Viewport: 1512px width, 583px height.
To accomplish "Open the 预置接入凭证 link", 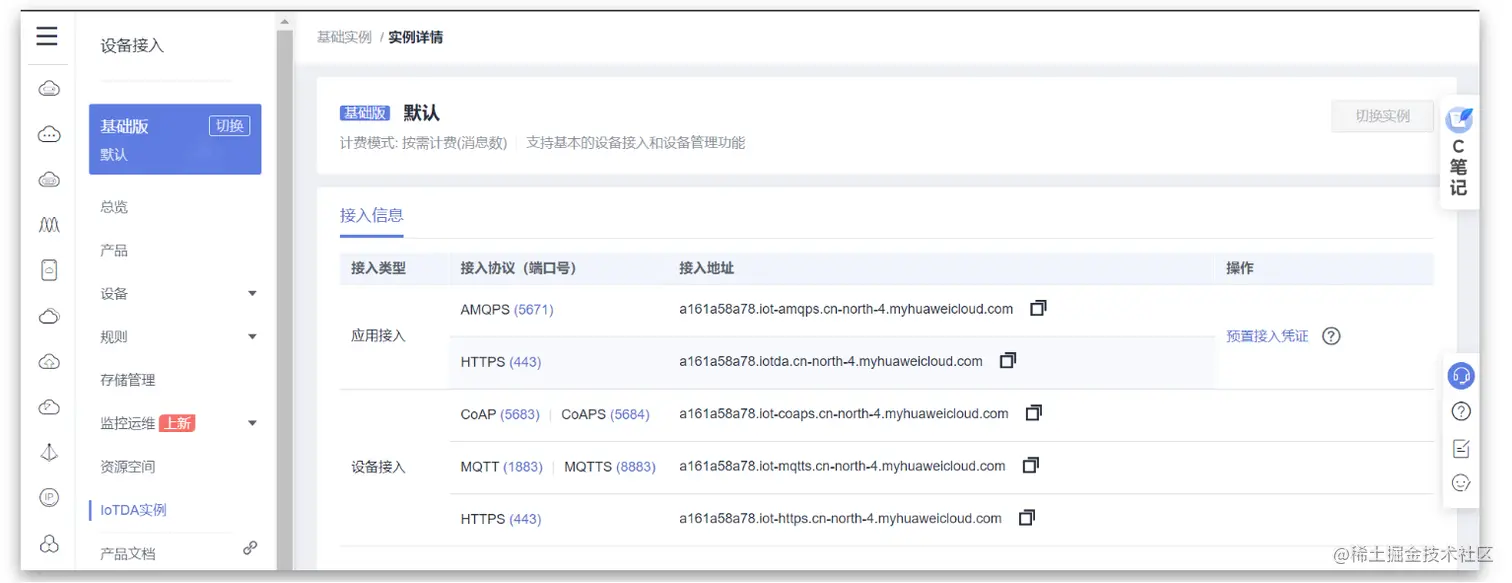I will (x=1267, y=336).
